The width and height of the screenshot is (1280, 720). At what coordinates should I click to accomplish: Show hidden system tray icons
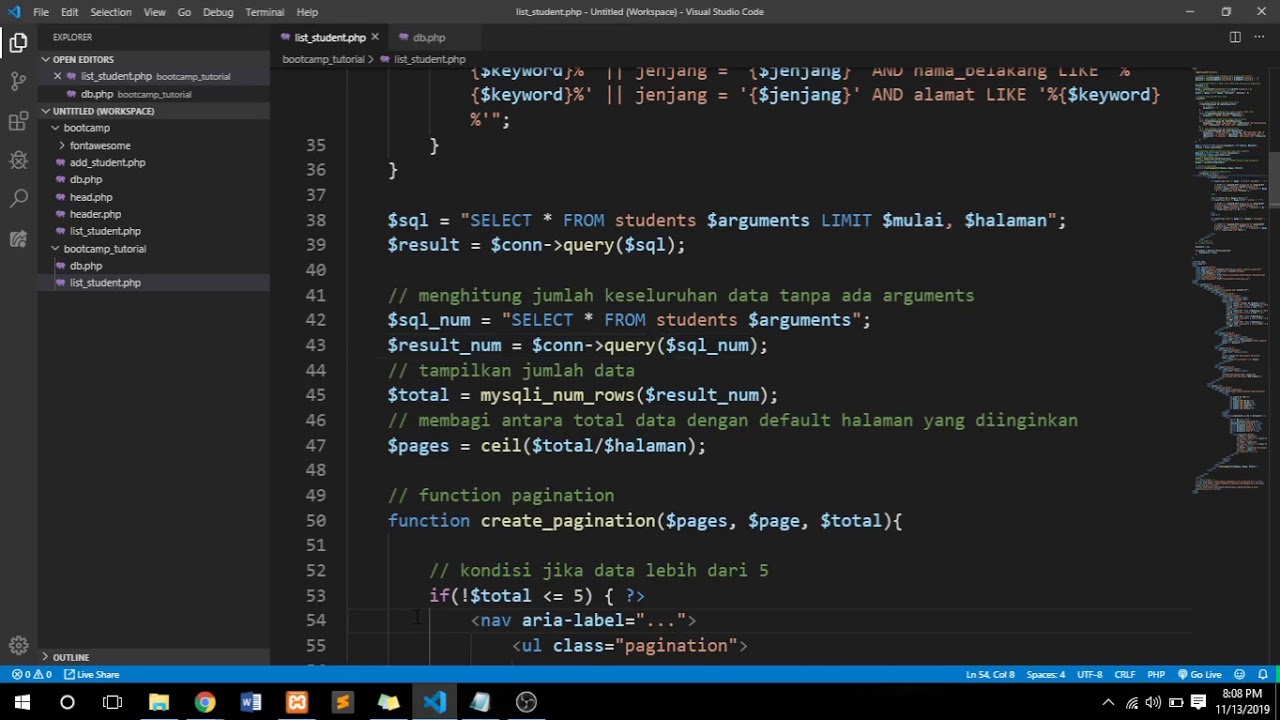[1108, 702]
